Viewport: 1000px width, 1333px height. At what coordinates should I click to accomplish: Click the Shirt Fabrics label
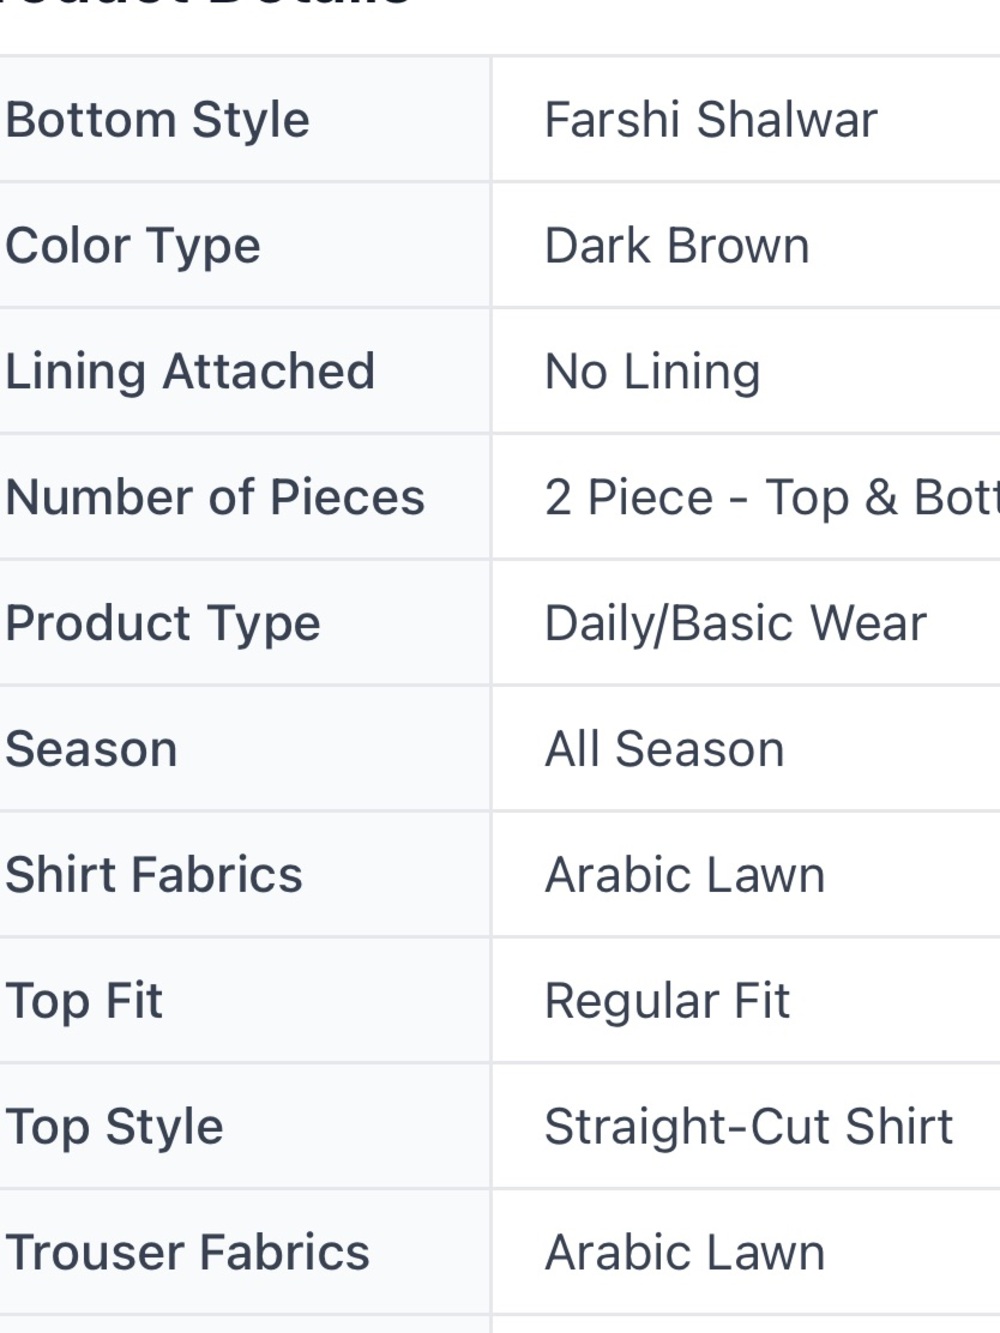coord(154,875)
